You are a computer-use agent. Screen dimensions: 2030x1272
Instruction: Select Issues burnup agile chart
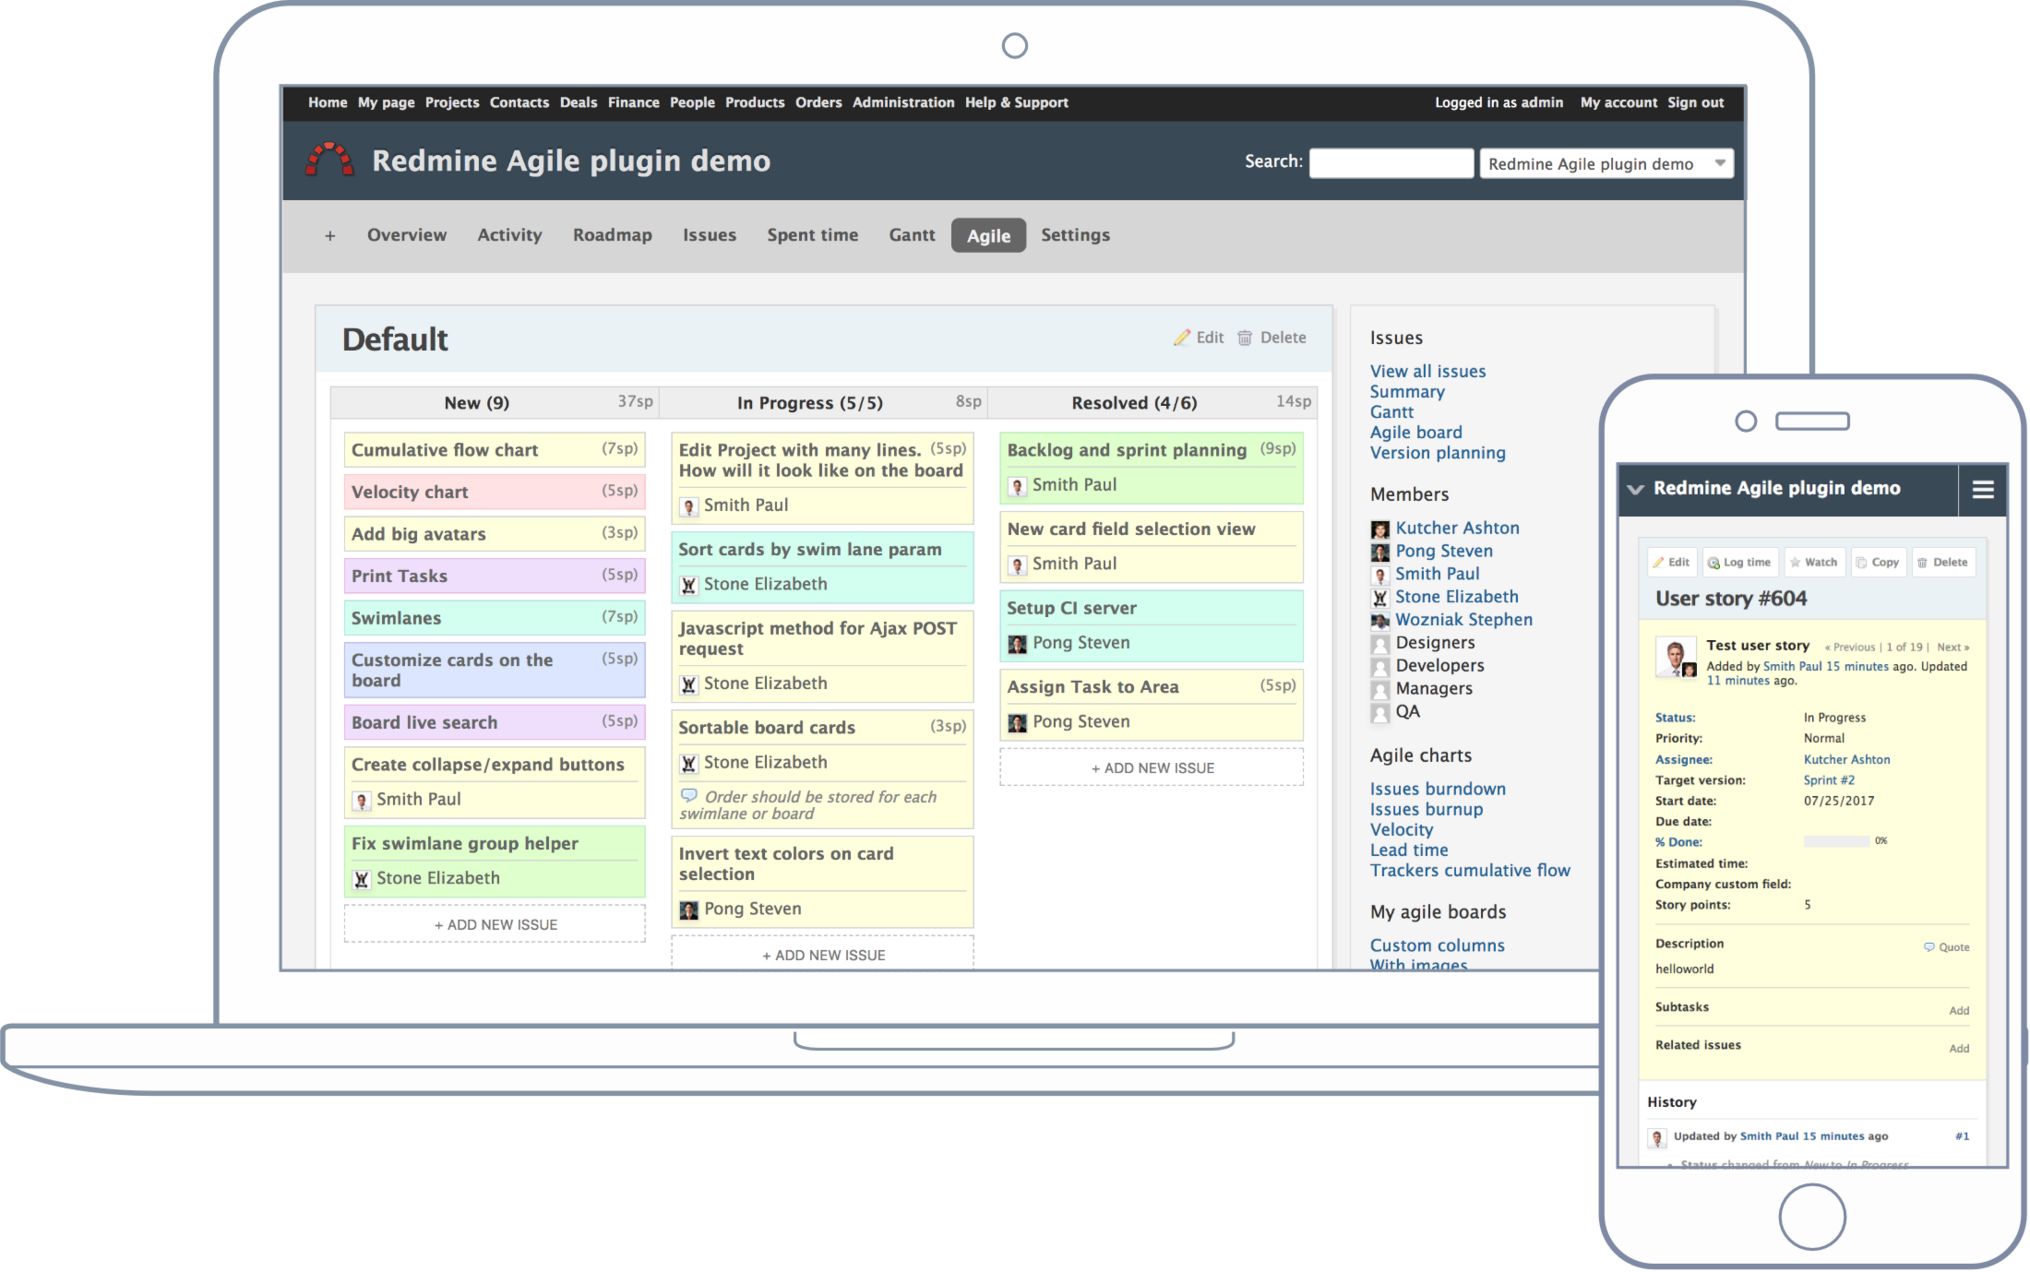tap(1427, 809)
